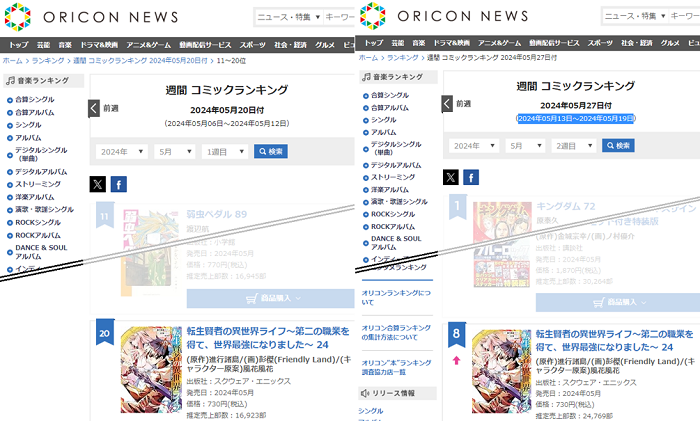Click ホーム breadcrumb on 05月20日付 page

coord(12,61)
